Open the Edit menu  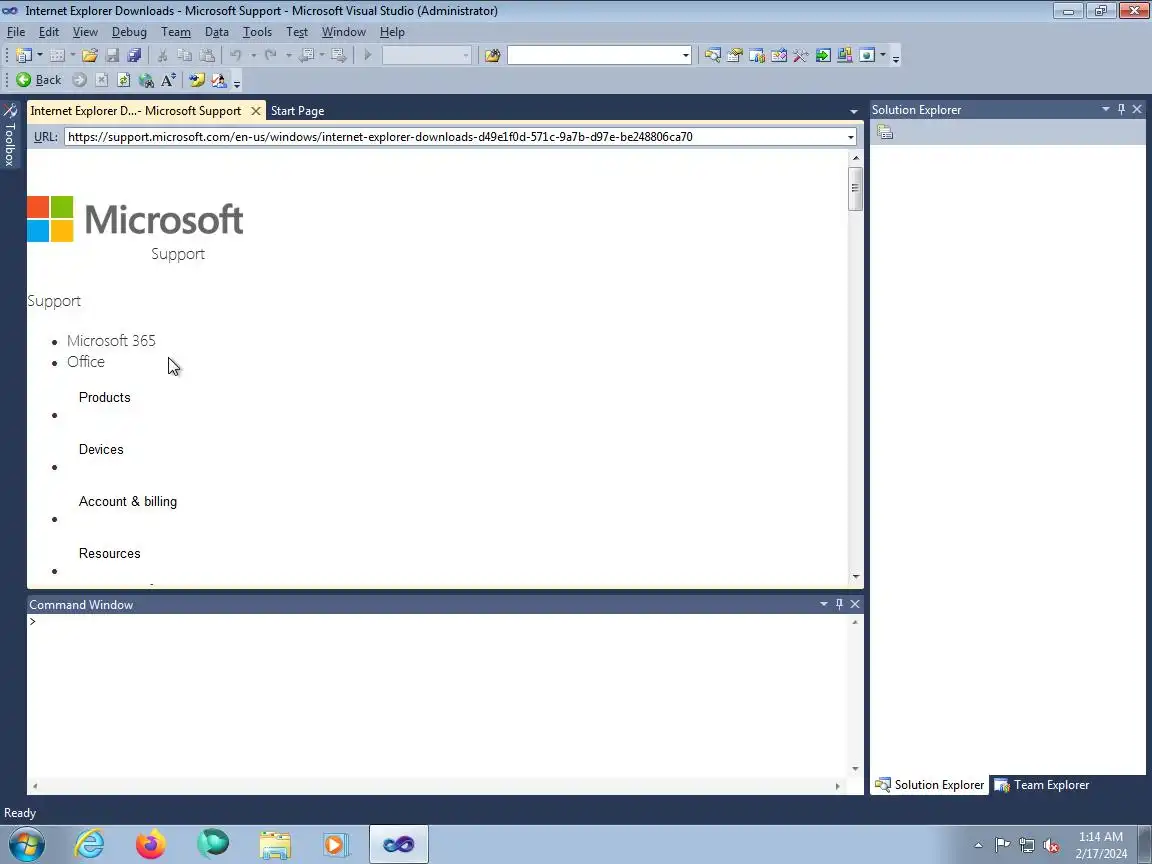pyautogui.click(x=48, y=32)
